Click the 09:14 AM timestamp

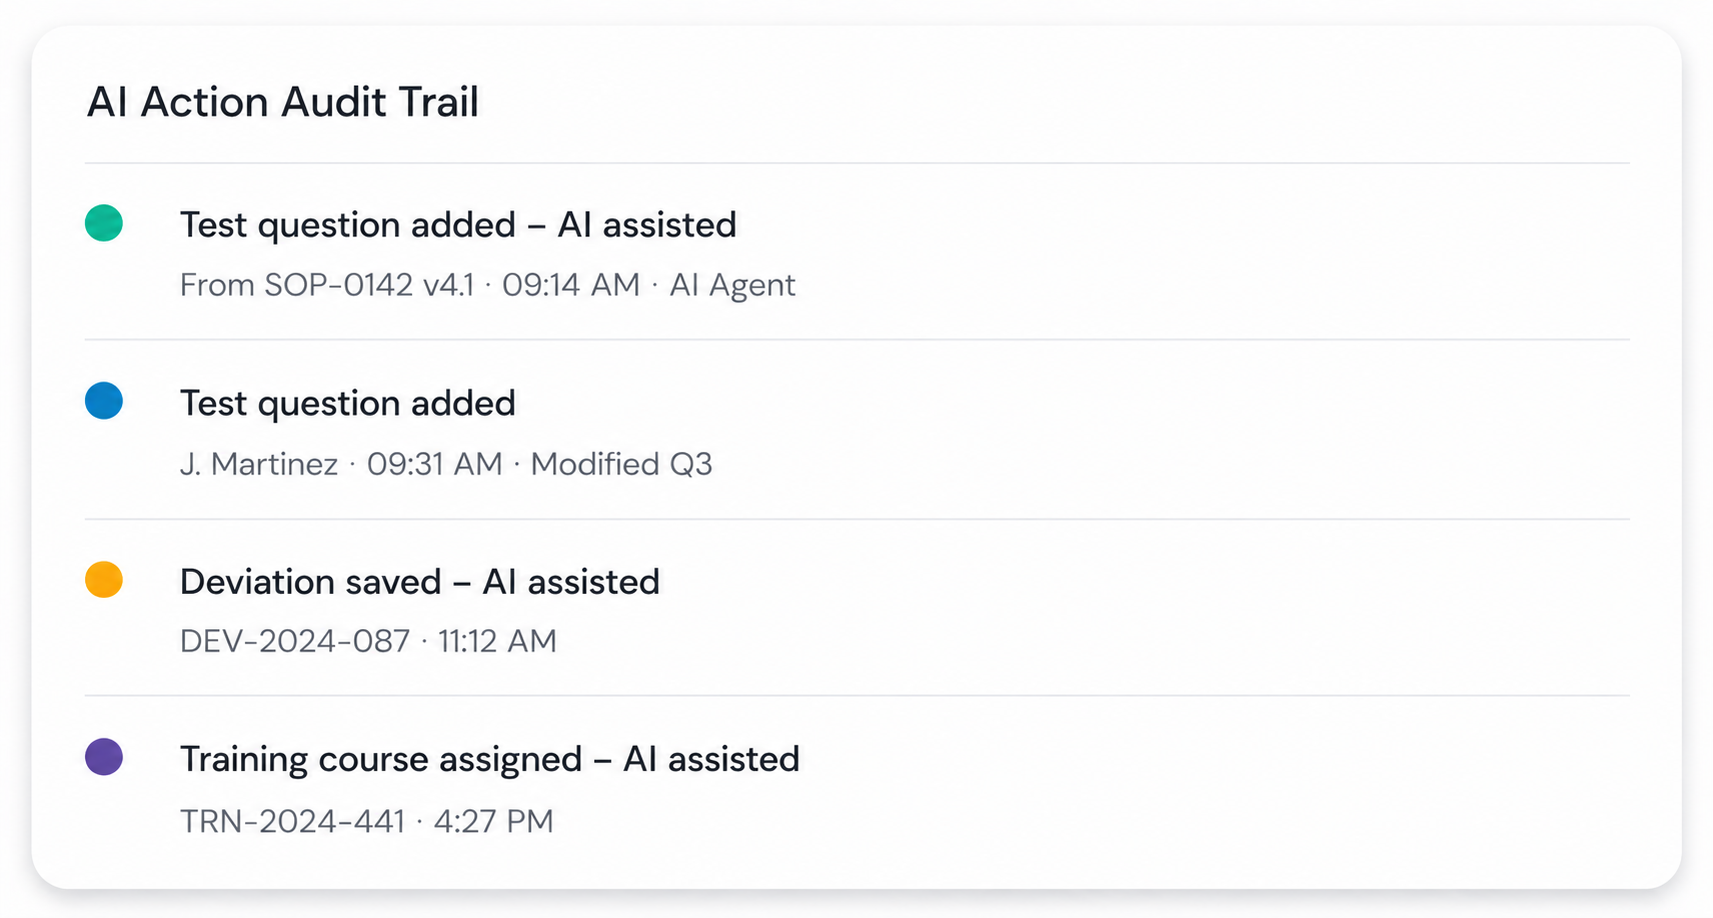pos(570,285)
